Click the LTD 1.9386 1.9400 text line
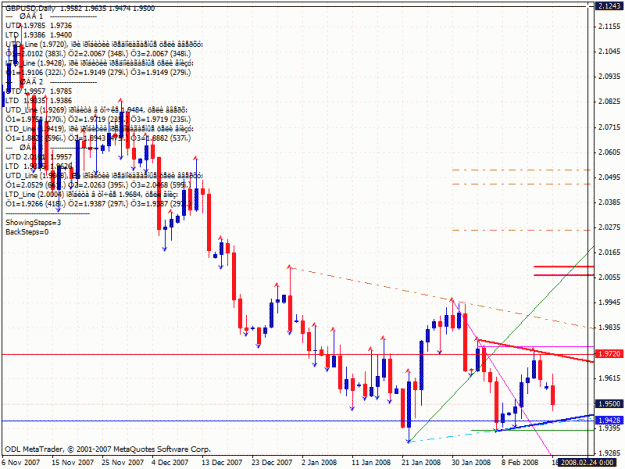This screenshot has height=469, width=625. [39, 35]
